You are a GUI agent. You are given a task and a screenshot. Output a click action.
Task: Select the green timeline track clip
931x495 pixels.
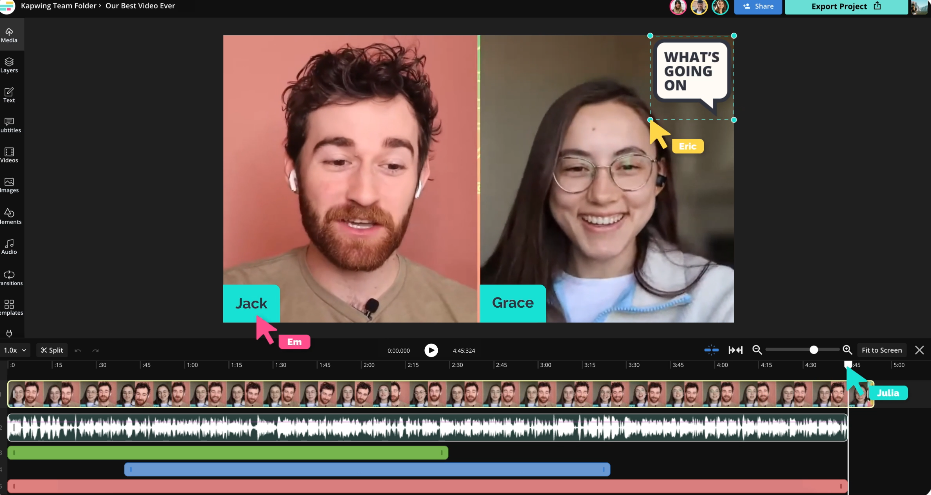(x=227, y=453)
